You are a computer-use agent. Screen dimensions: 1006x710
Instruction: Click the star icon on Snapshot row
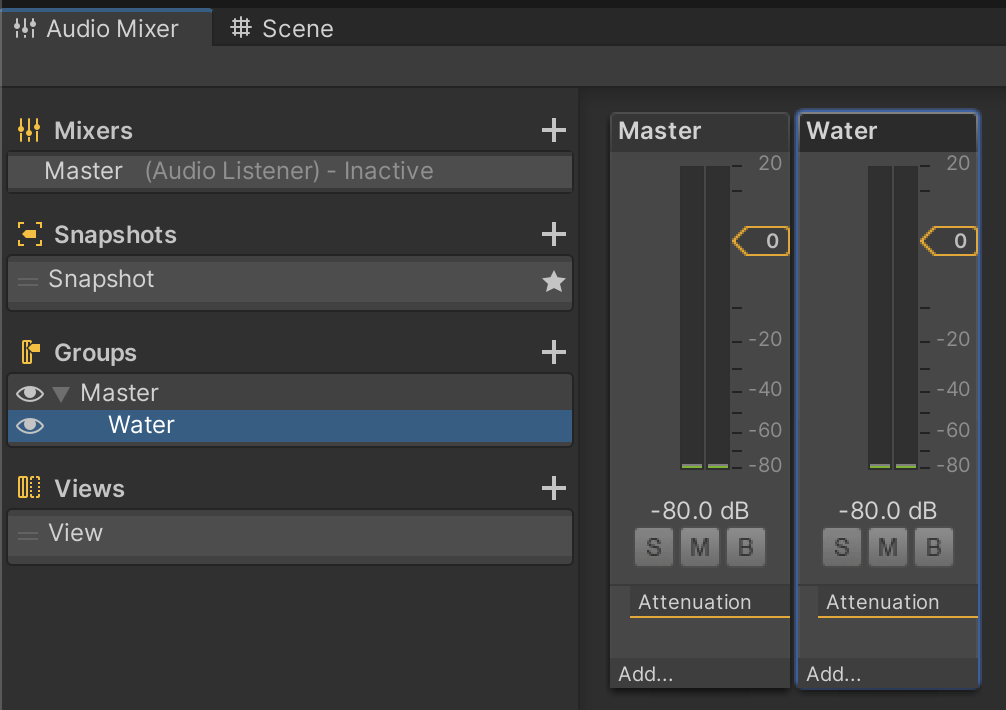pyautogui.click(x=553, y=282)
